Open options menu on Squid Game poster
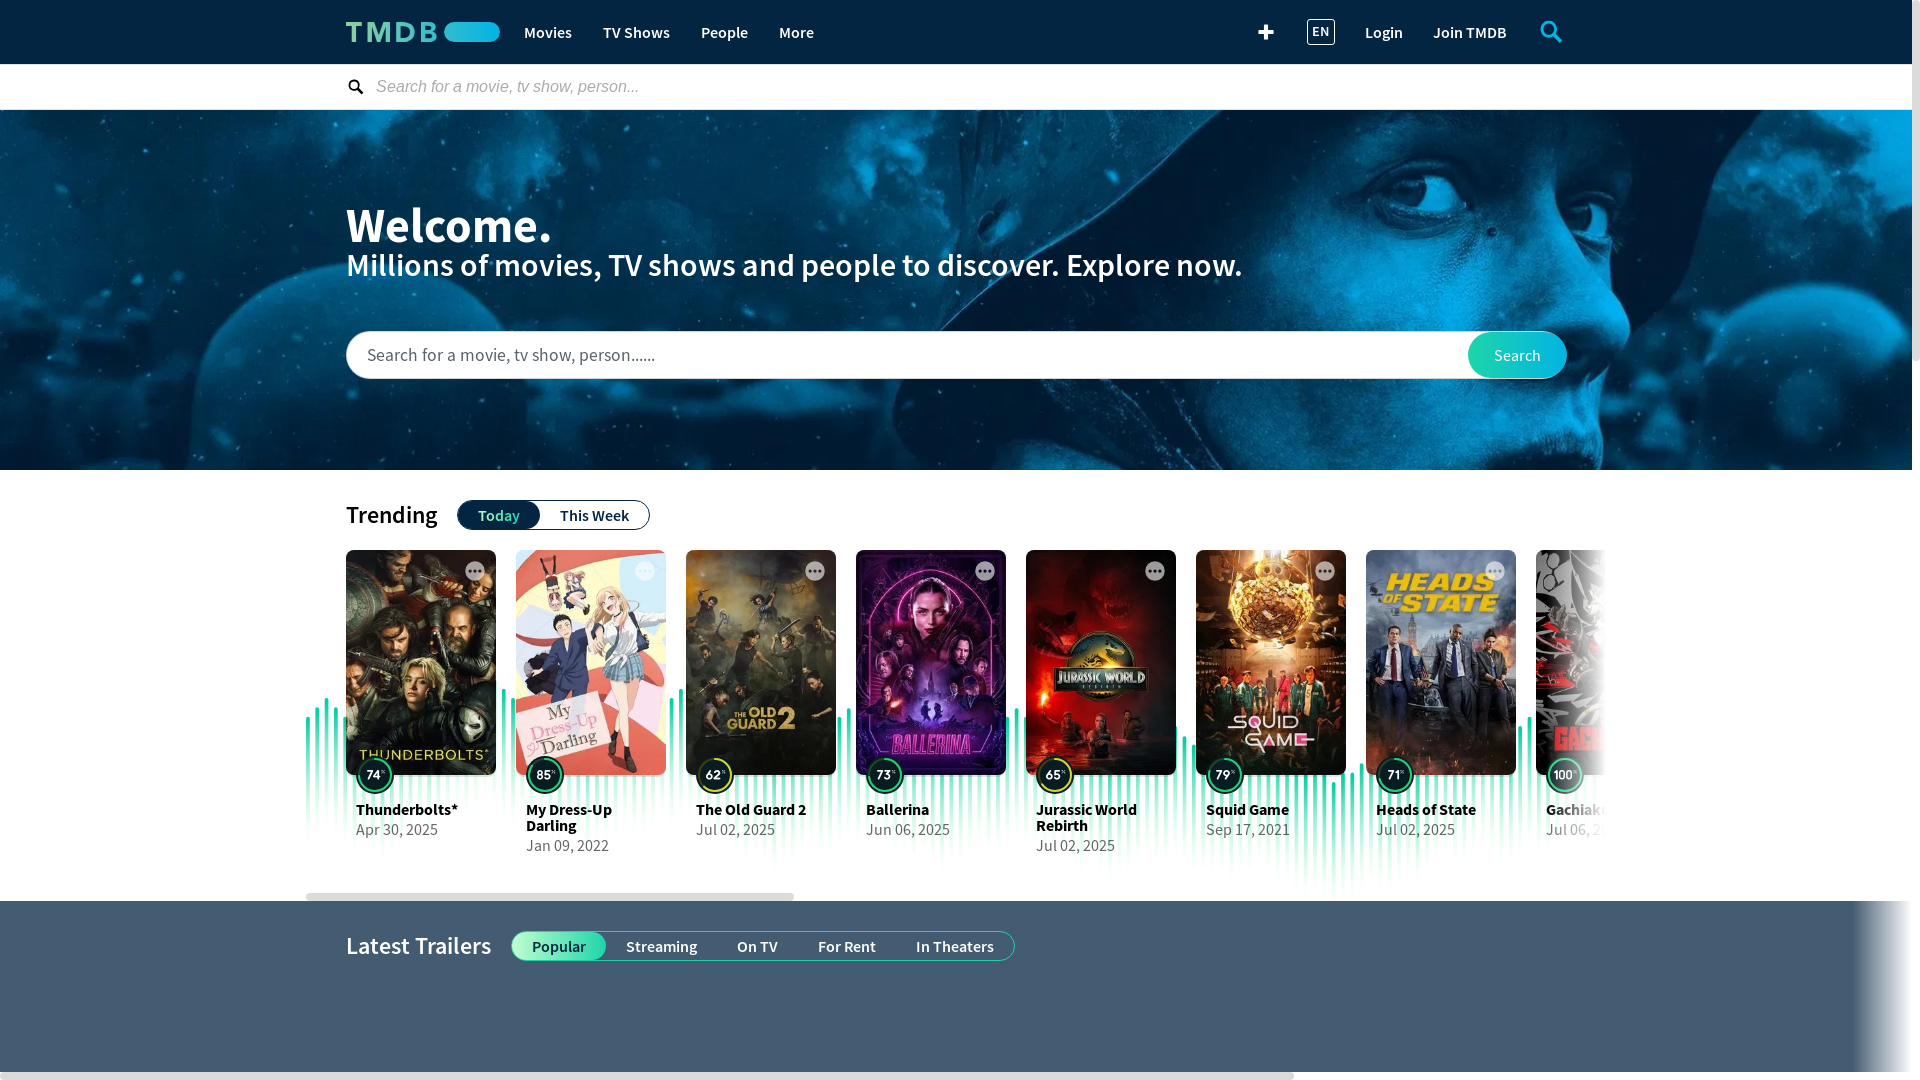The image size is (1920, 1080). pos(1325,571)
